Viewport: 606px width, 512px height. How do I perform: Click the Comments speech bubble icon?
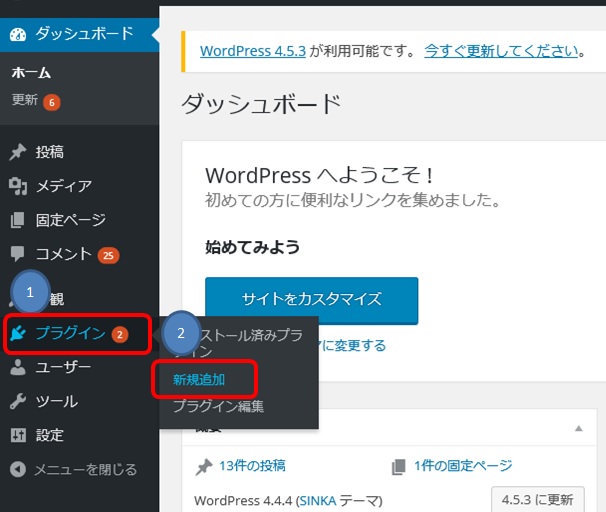[18, 254]
